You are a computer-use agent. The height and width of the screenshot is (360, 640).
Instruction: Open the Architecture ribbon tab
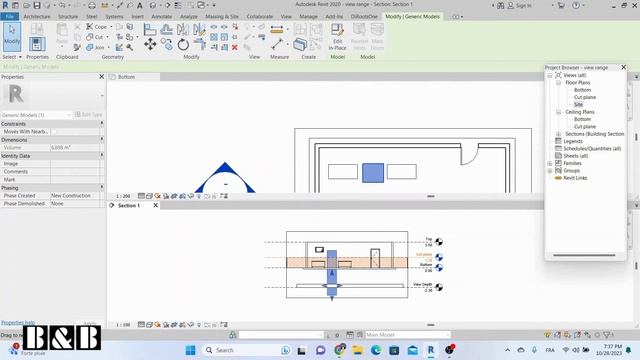pyautogui.click(x=37, y=17)
